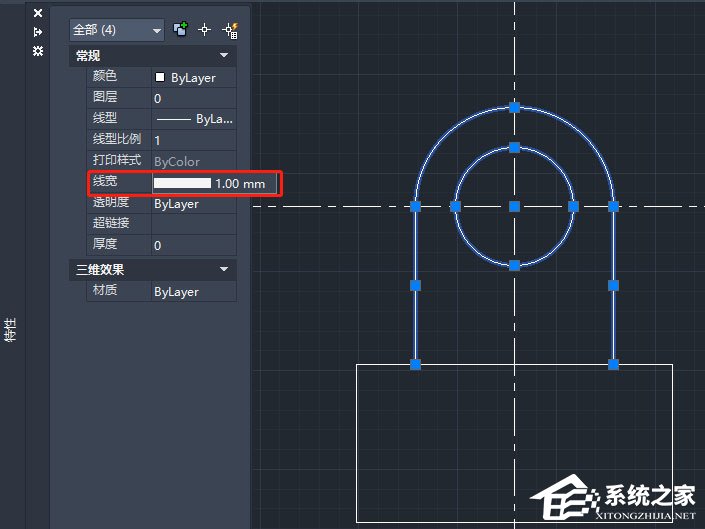Edit the 线型比例 value field
Viewport: 705px width, 529px height.
pos(194,140)
